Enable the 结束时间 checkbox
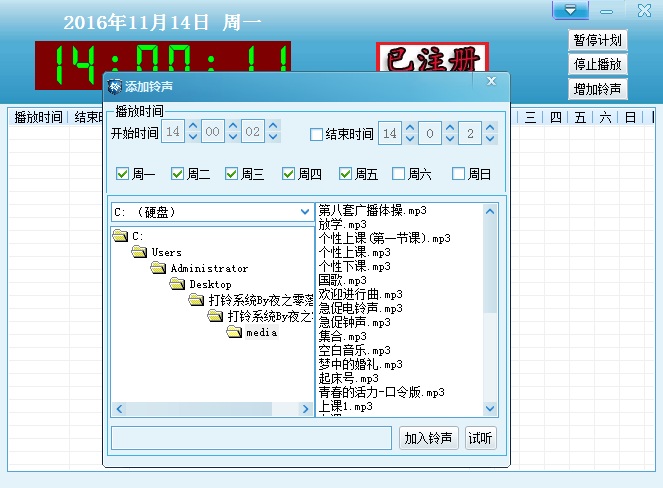Viewport: 663px width, 488px height. click(317, 134)
